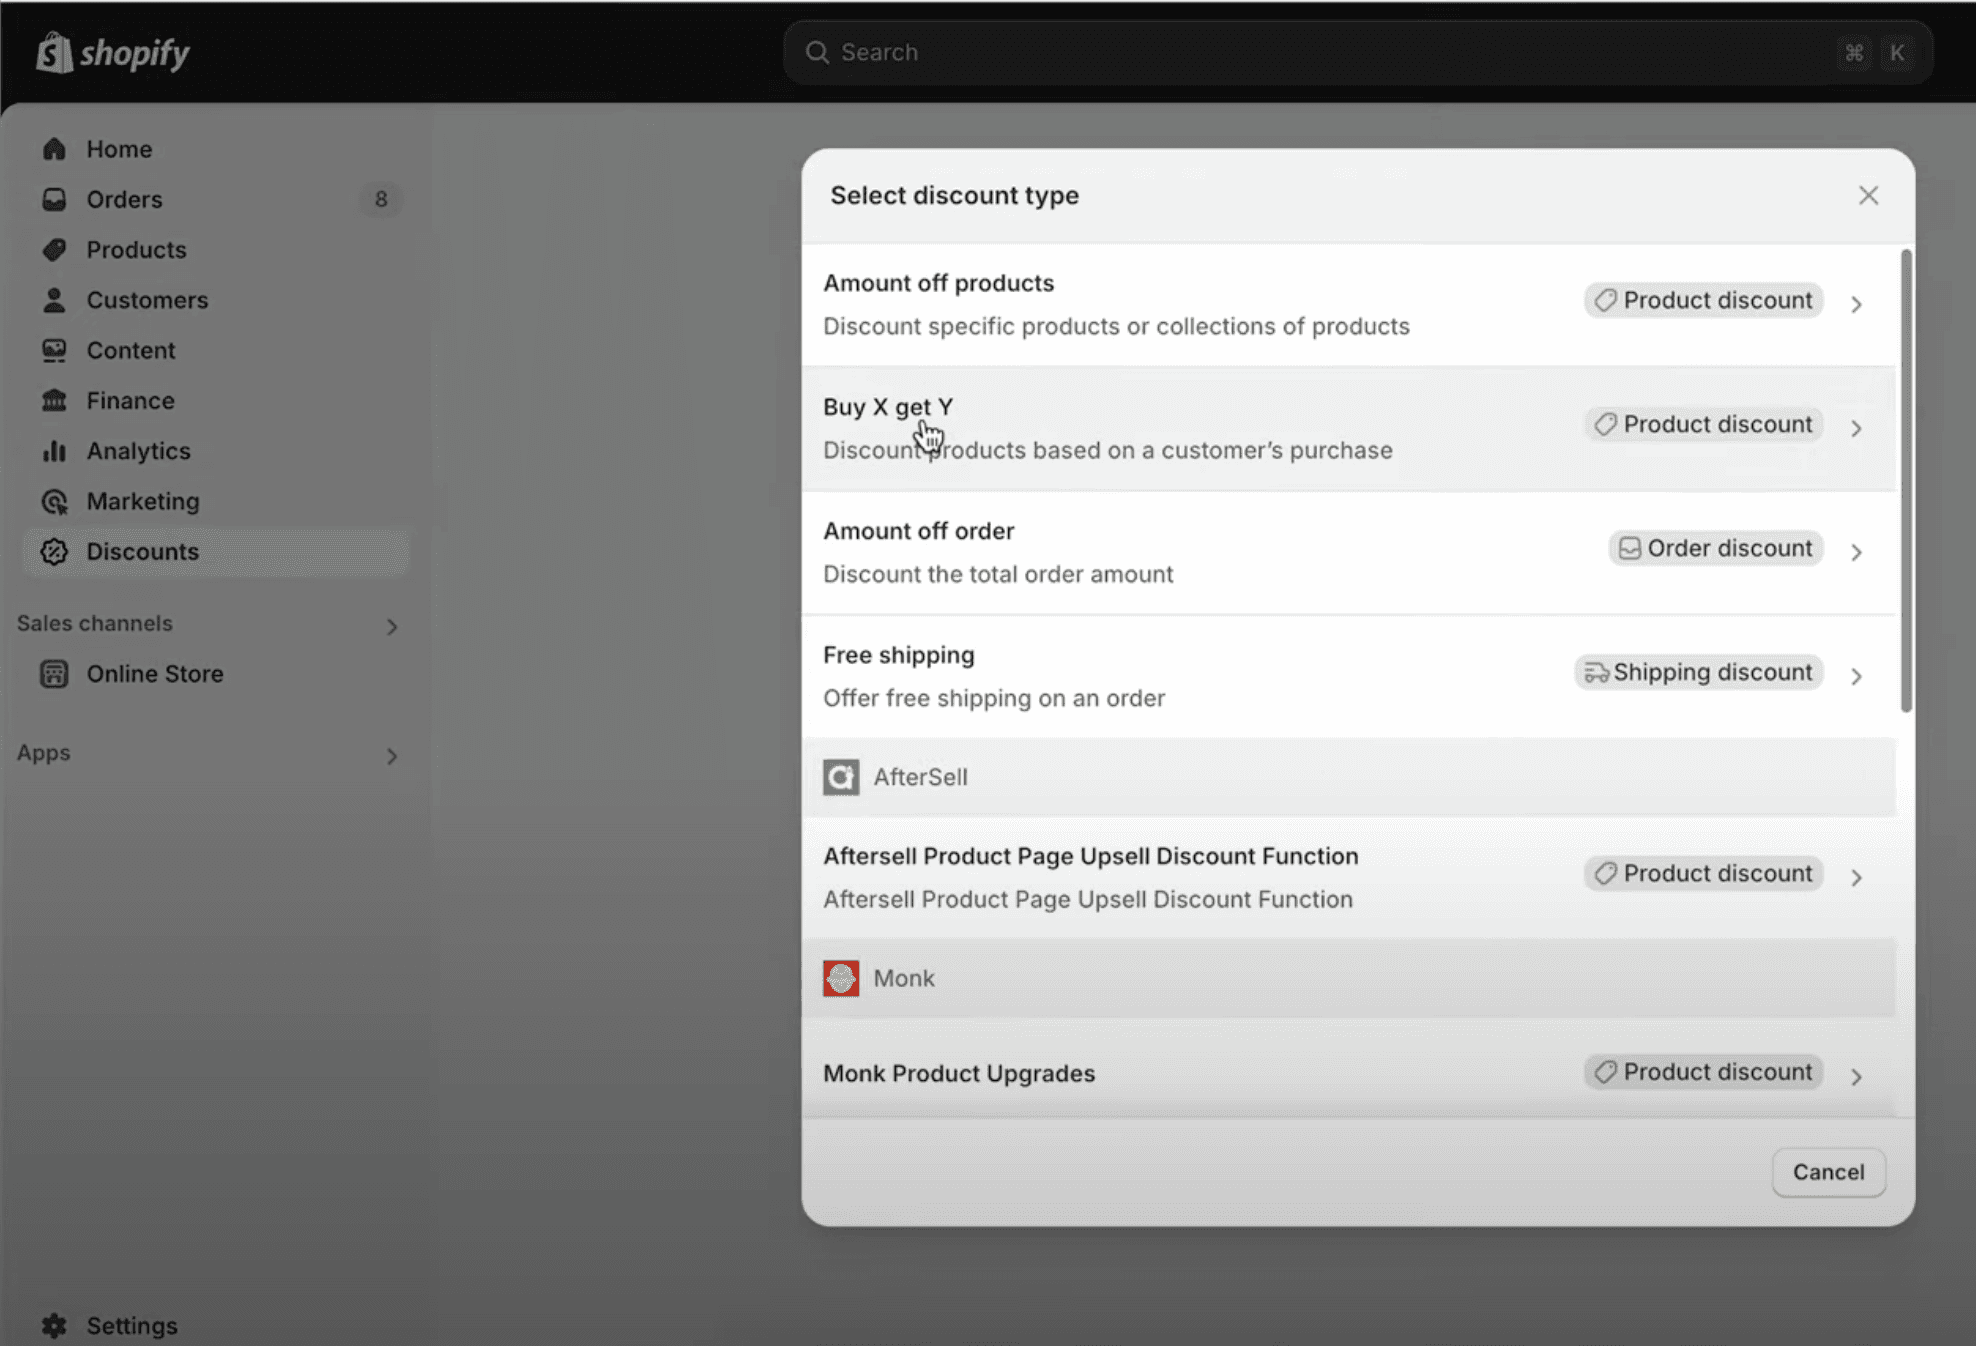Open Marketing in the sidebar
The width and height of the screenshot is (1976, 1346).
coord(216,501)
